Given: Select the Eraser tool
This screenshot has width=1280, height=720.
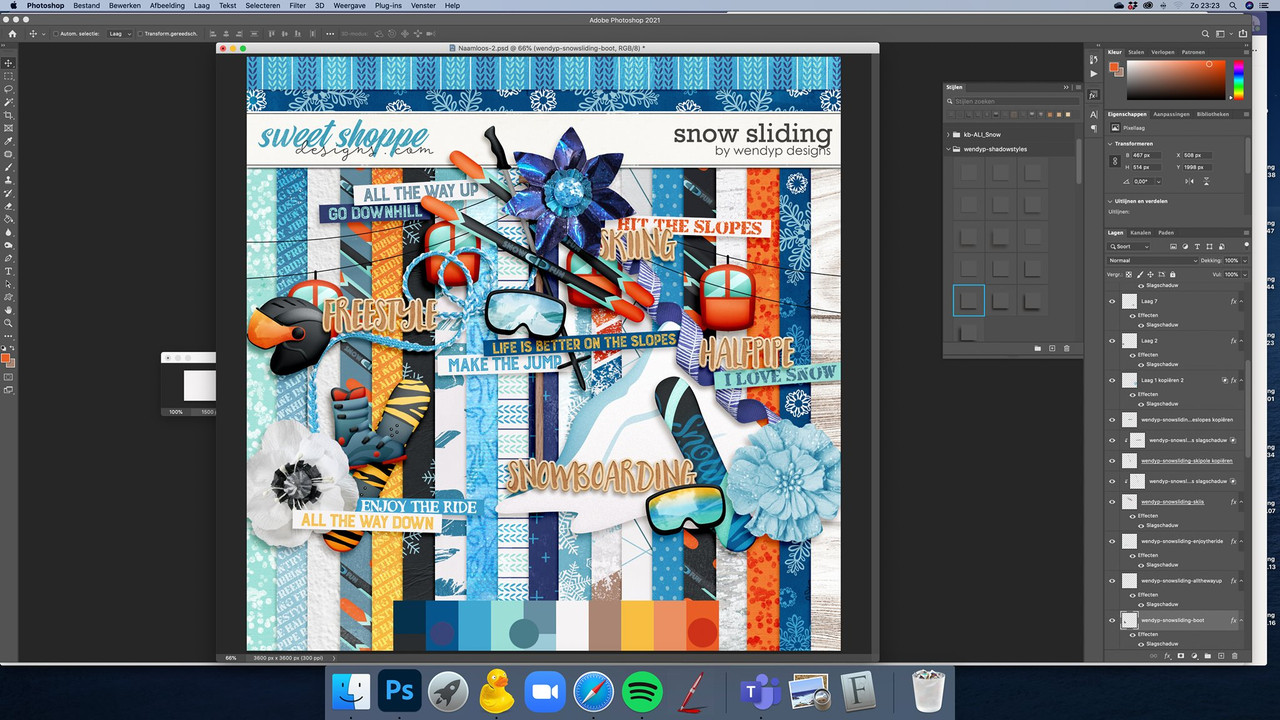Looking at the screenshot, I should pos(9,206).
